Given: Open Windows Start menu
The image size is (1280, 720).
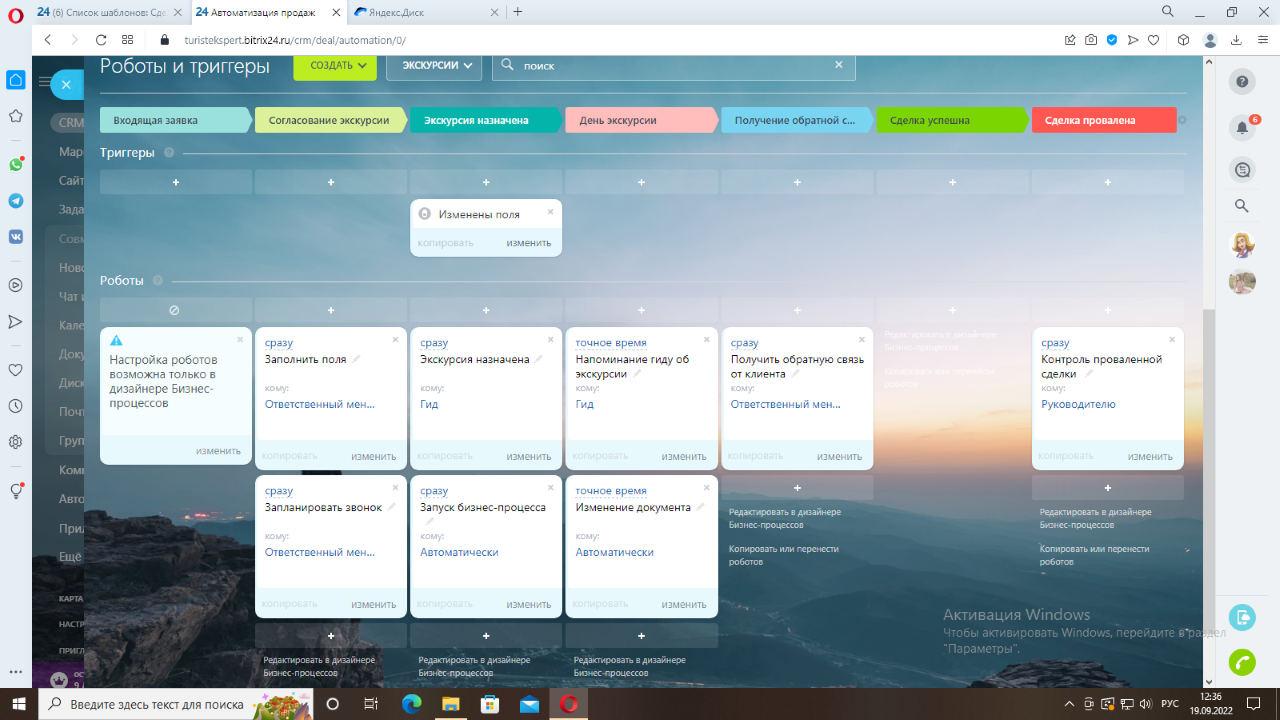Looking at the screenshot, I should (x=19, y=704).
